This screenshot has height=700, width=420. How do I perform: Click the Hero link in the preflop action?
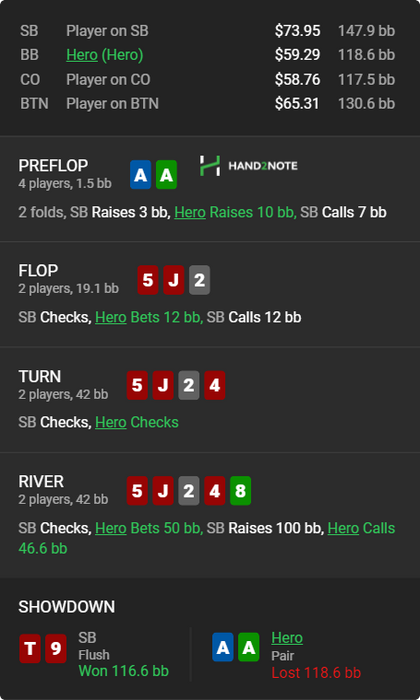190,212
